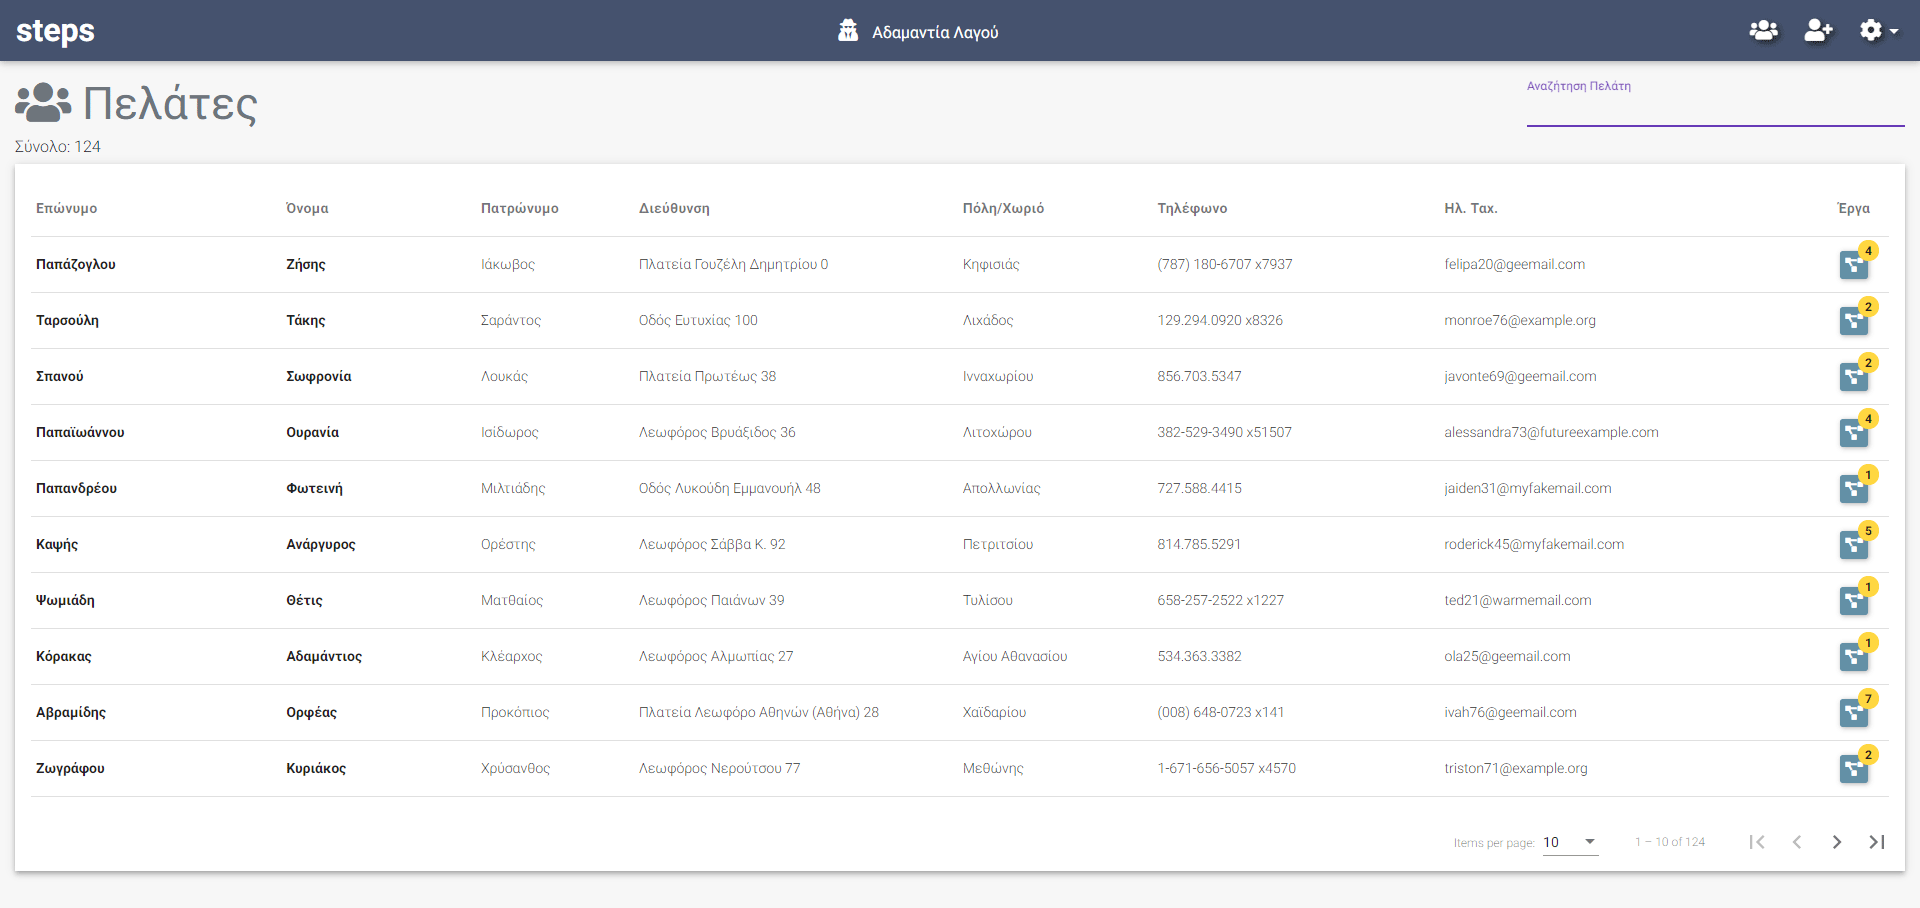
Task: Open projects icon for Παπάζογλου row
Action: pos(1854,265)
